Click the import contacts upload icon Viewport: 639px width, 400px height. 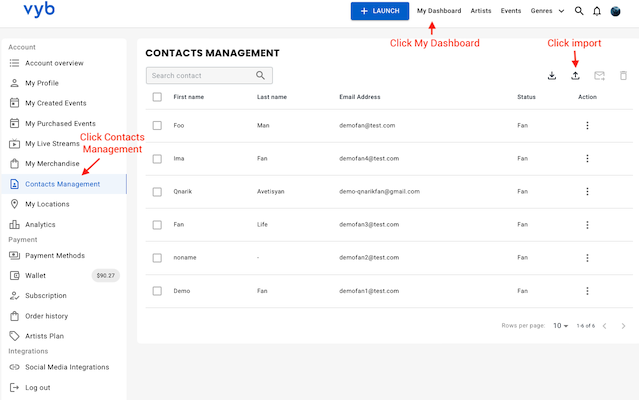575,76
